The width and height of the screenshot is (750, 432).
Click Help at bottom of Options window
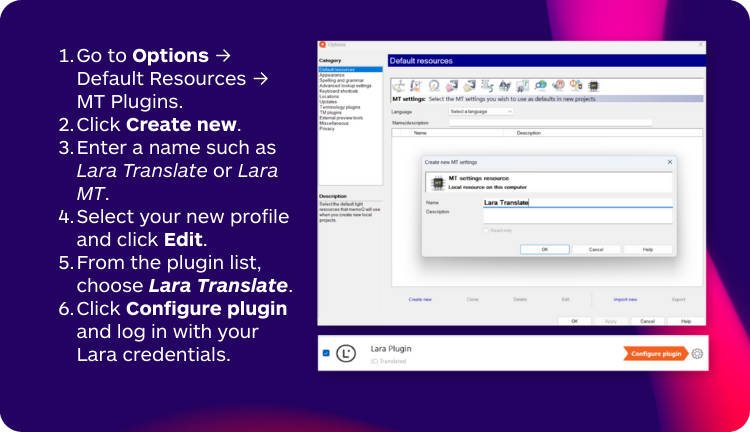[686, 321]
